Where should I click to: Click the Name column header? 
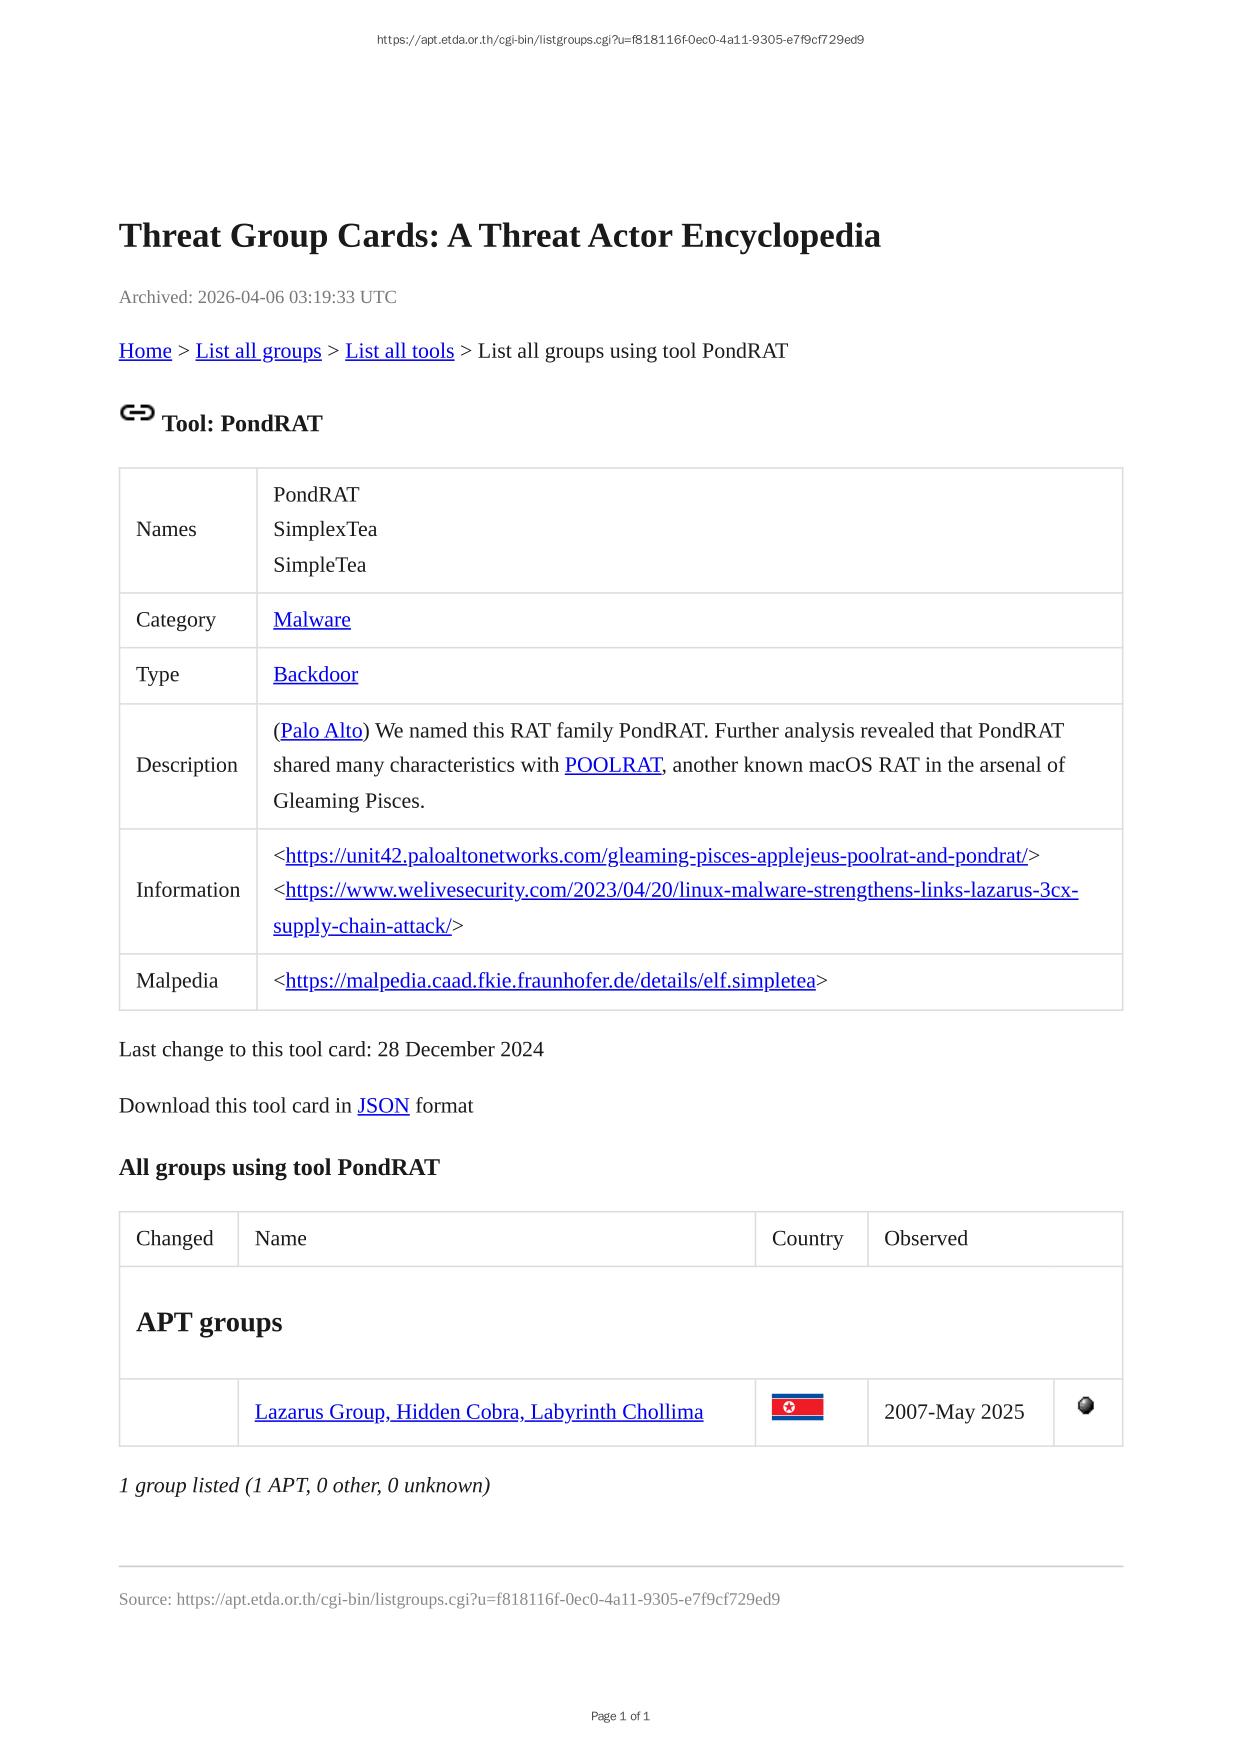[x=281, y=1239]
